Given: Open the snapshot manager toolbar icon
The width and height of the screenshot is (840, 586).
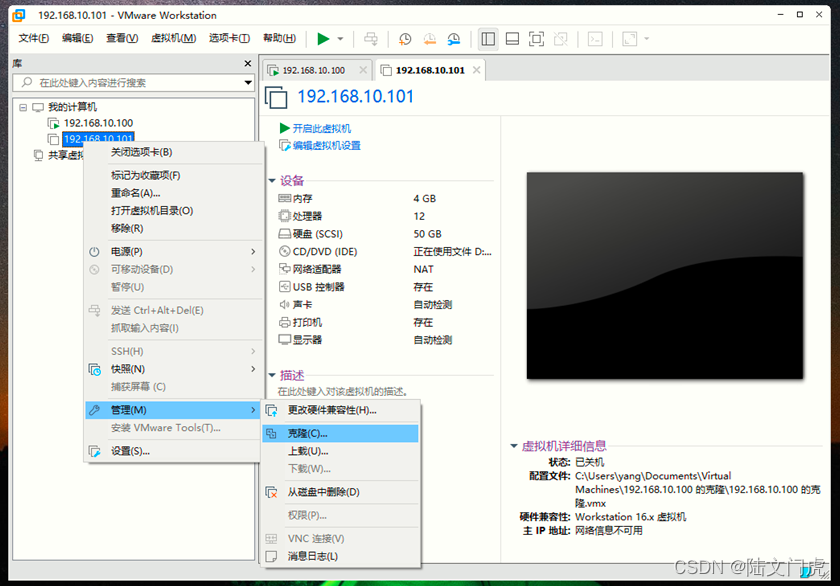Looking at the screenshot, I should coord(454,39).
